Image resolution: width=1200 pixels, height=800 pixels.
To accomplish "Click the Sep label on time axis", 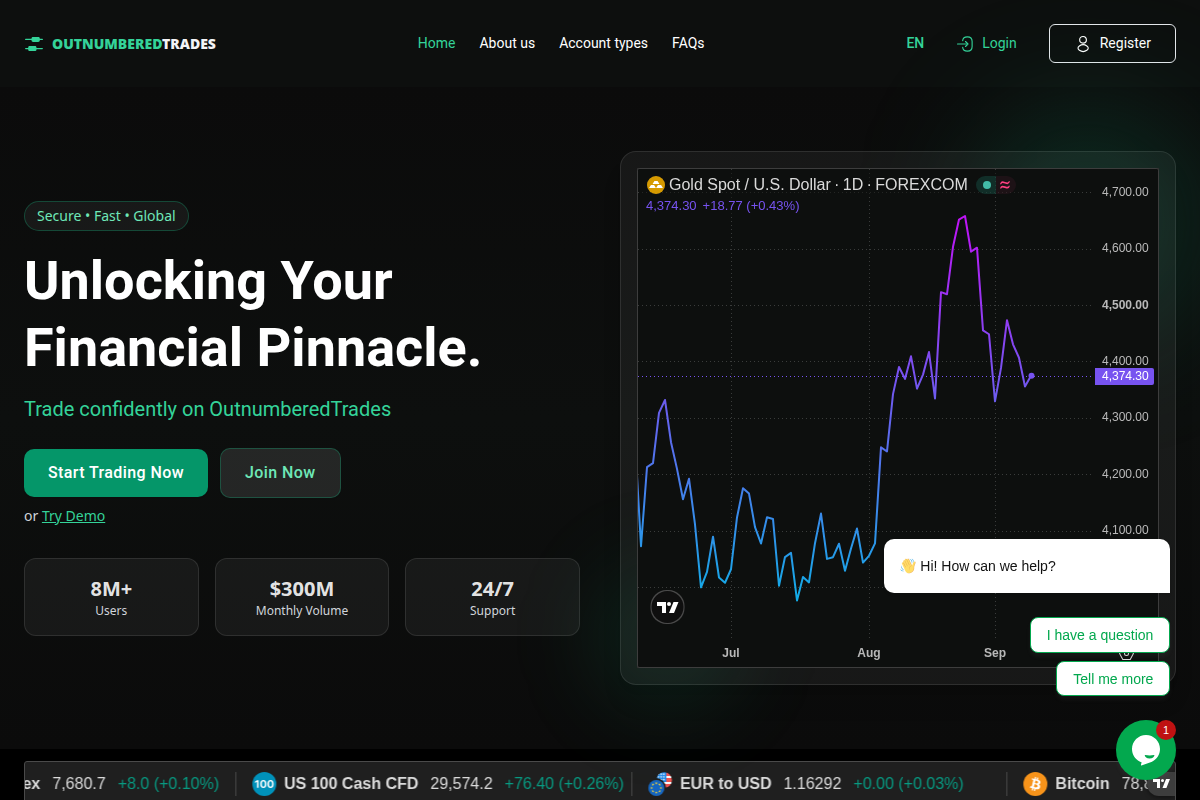I will click(x=995, y=653).
